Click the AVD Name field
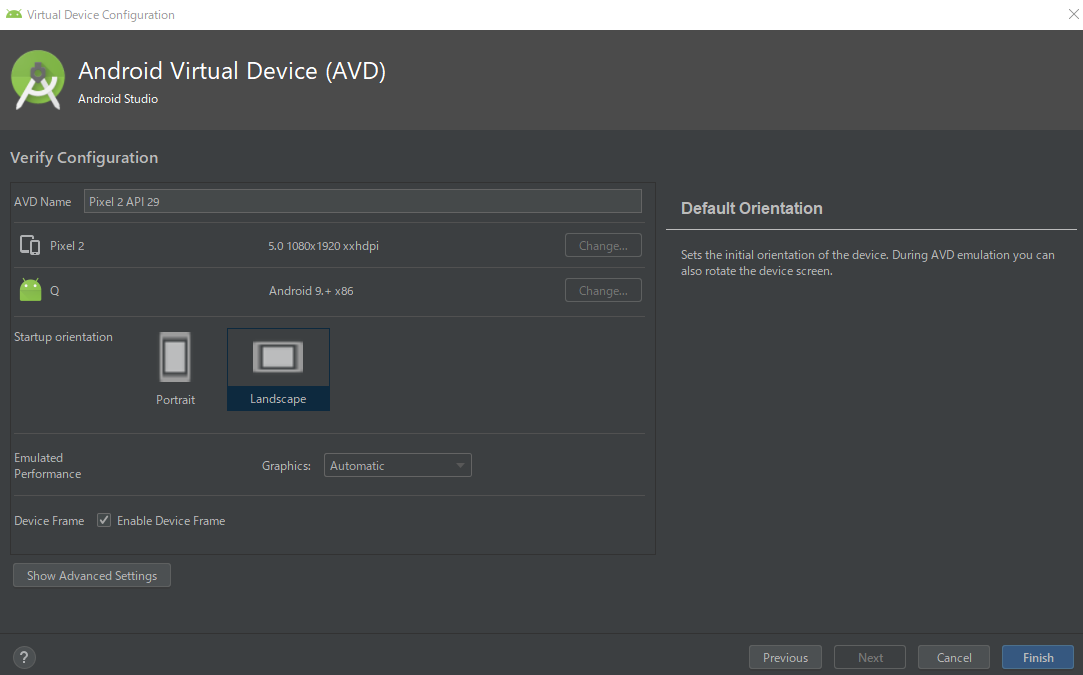Viewport: 1083px width, 675px height. [363, 201]
